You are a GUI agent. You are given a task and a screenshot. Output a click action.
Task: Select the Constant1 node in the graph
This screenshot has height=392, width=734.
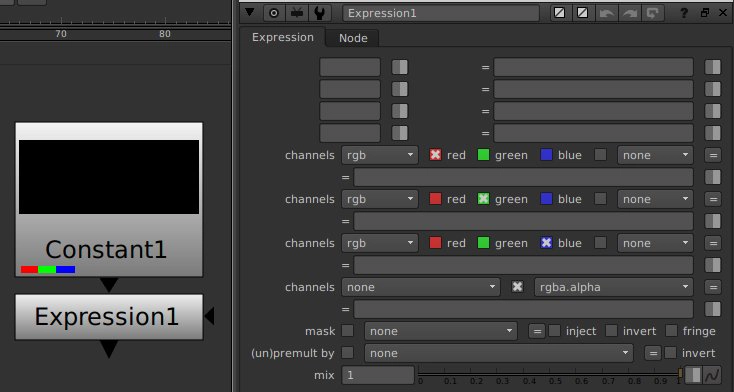click(x=109, y=200)
